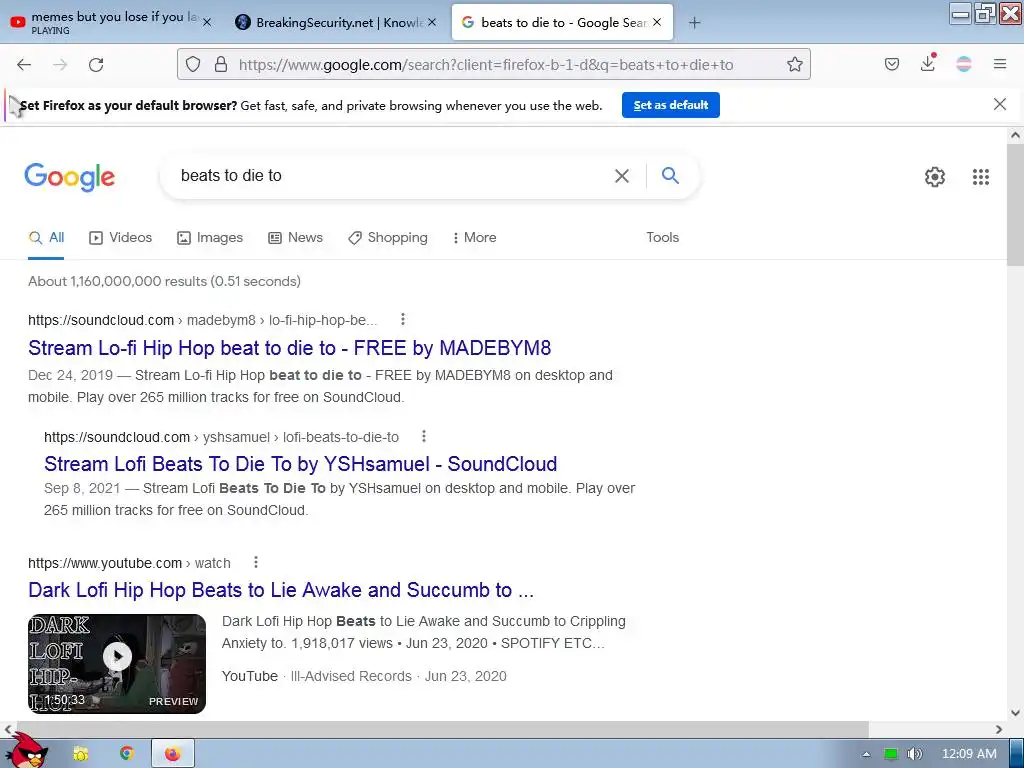Click the Set as default button
This screenshot has height=768, width=1024.
[671, 105]
